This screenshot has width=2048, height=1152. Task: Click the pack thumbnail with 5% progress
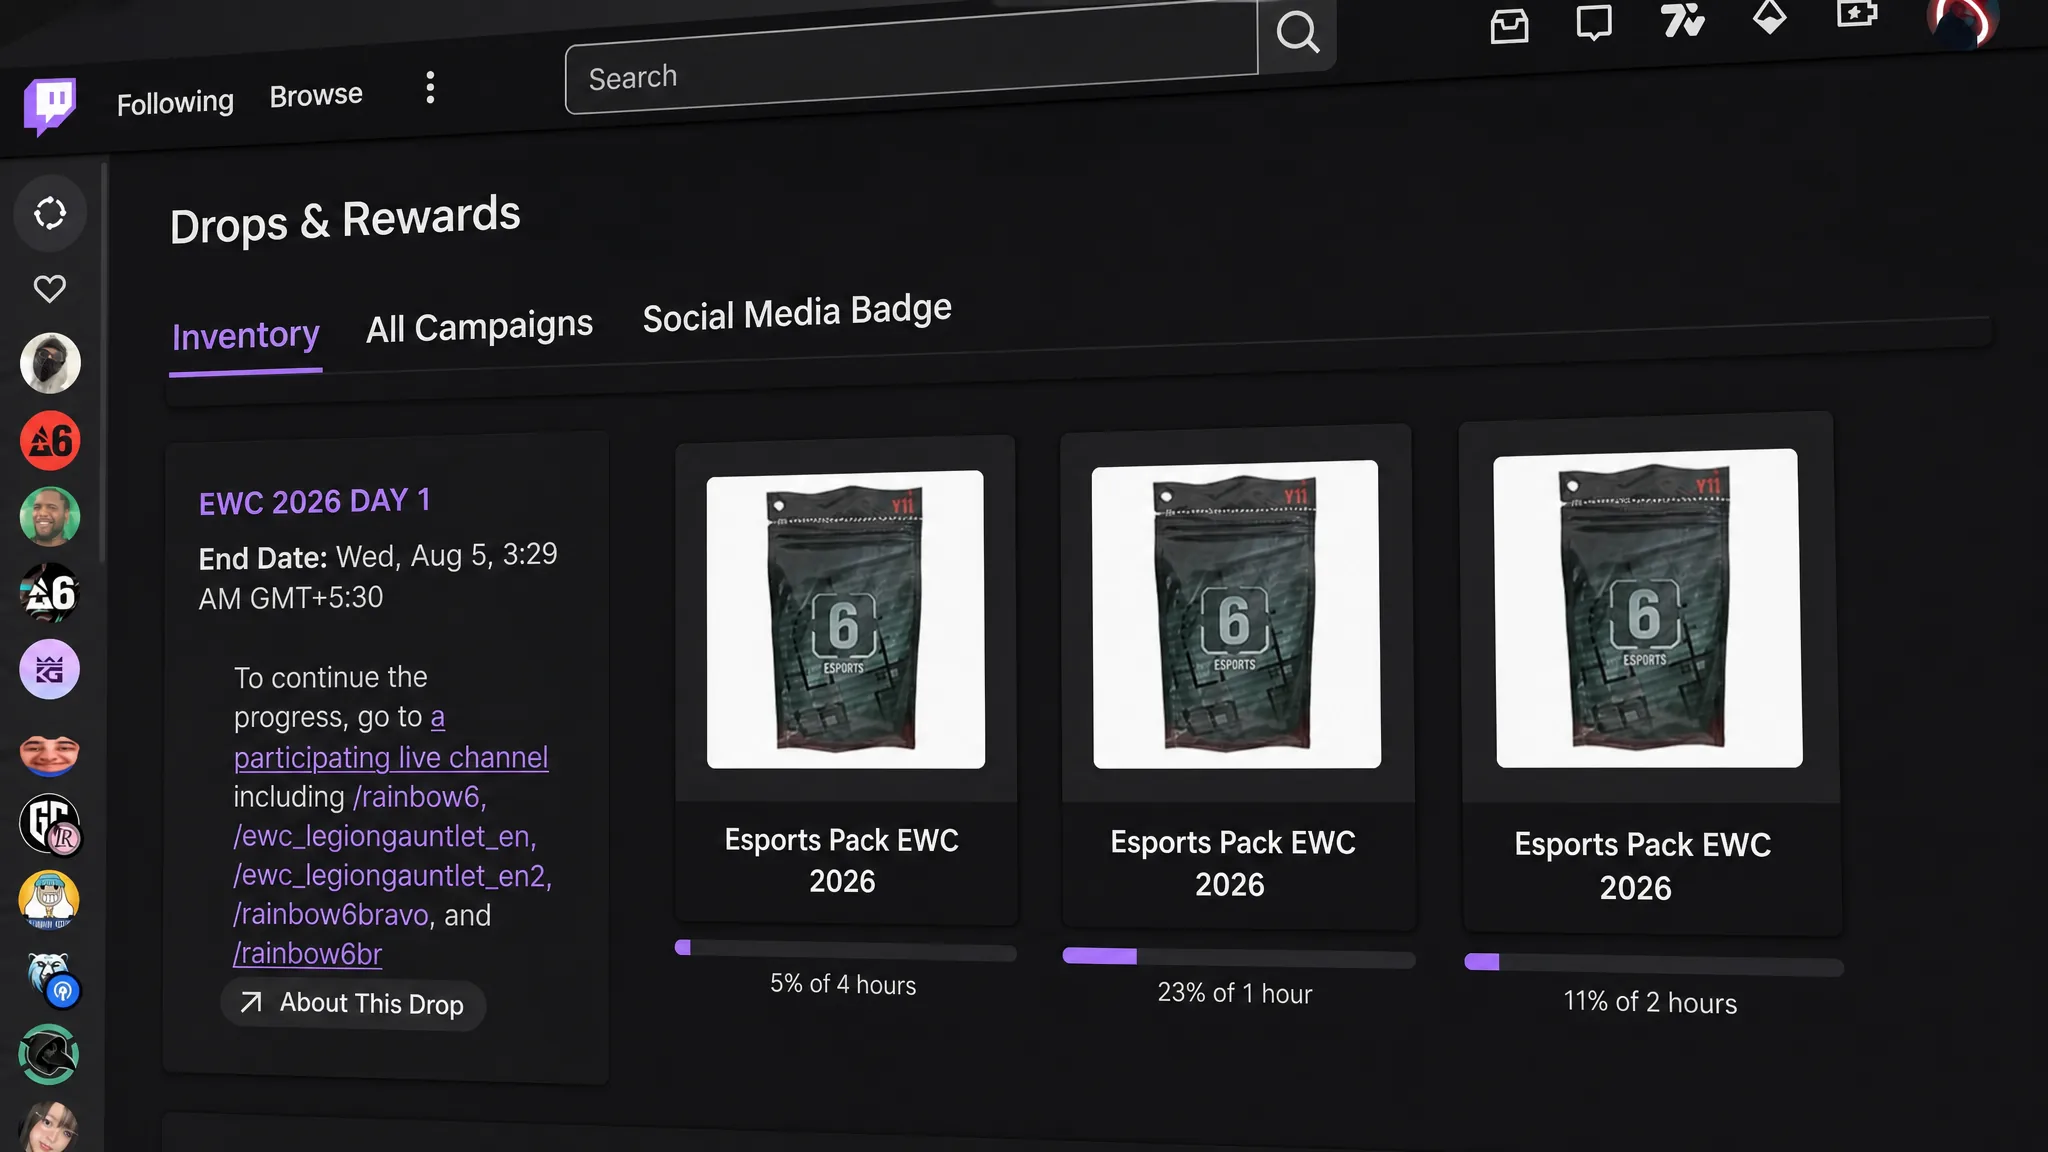coord(846,620)
